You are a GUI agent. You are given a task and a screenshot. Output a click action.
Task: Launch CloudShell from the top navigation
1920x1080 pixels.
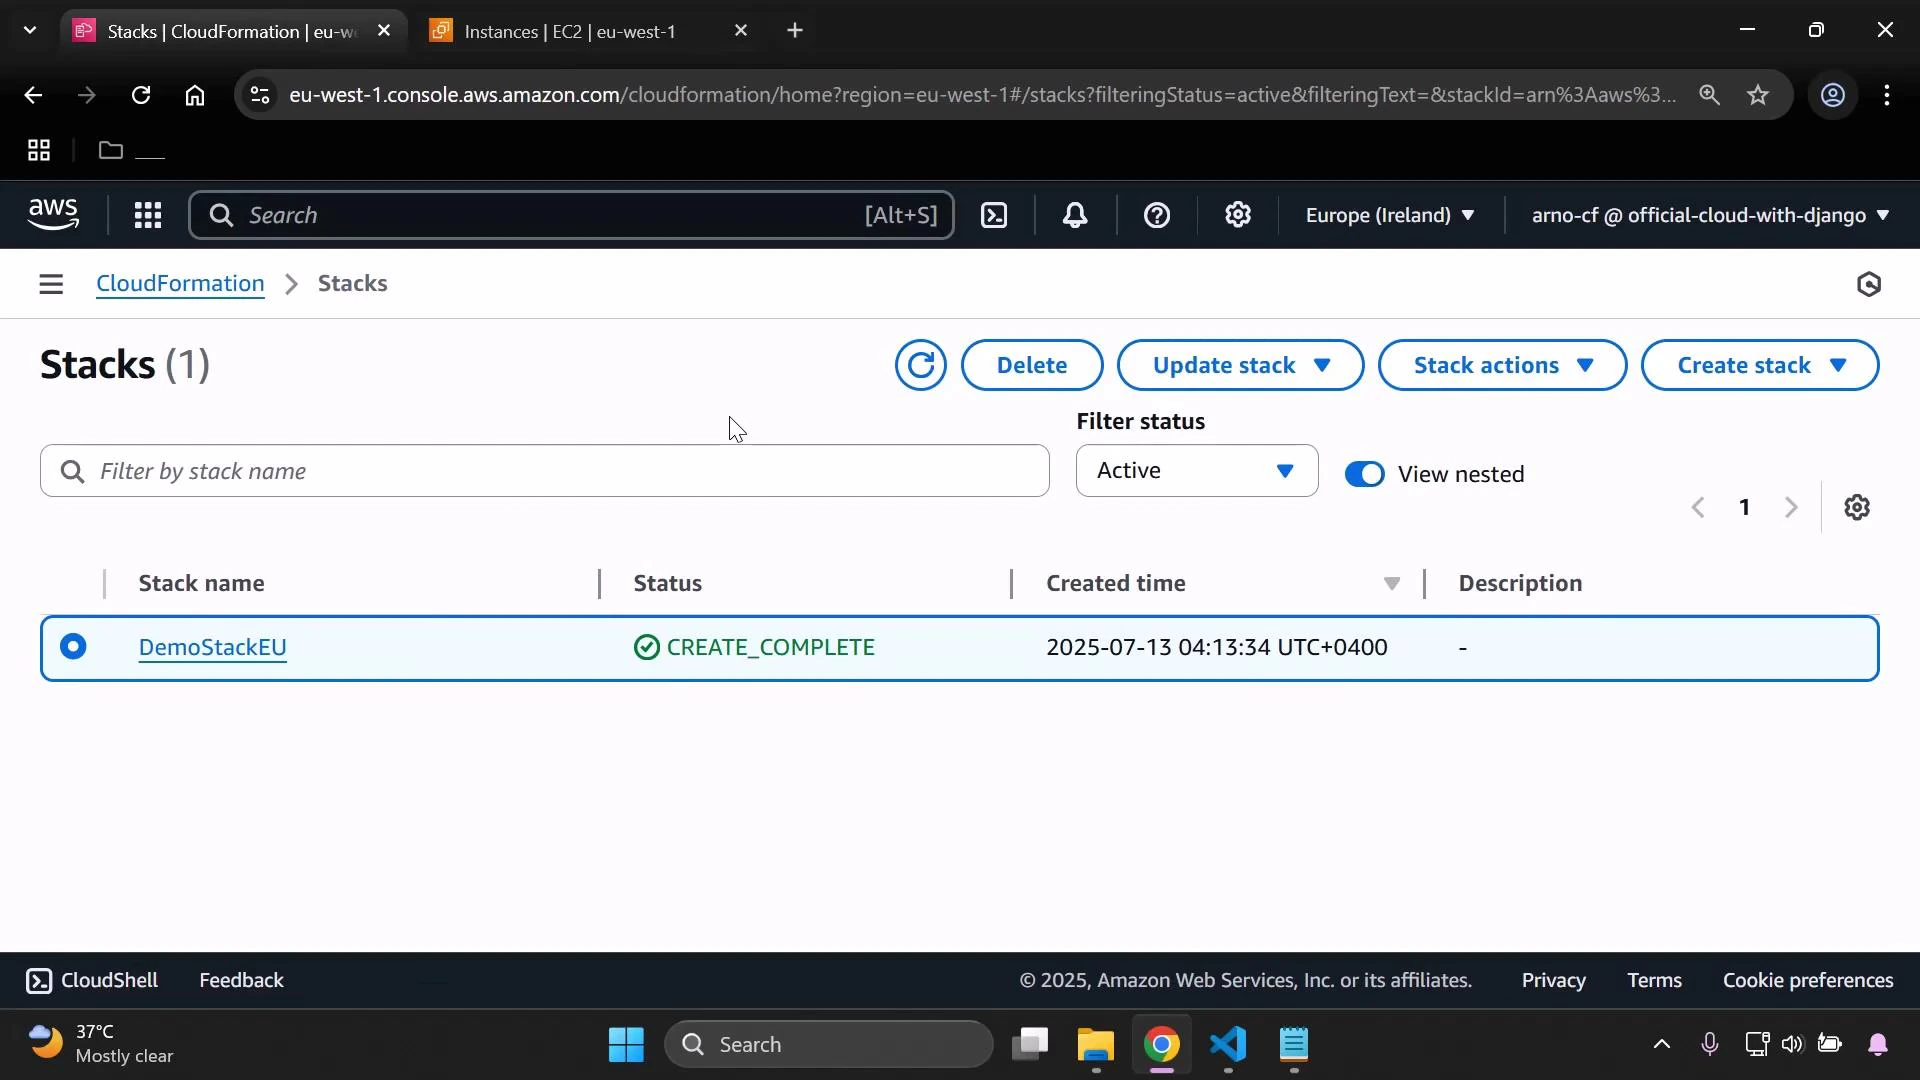click(994, 215)
